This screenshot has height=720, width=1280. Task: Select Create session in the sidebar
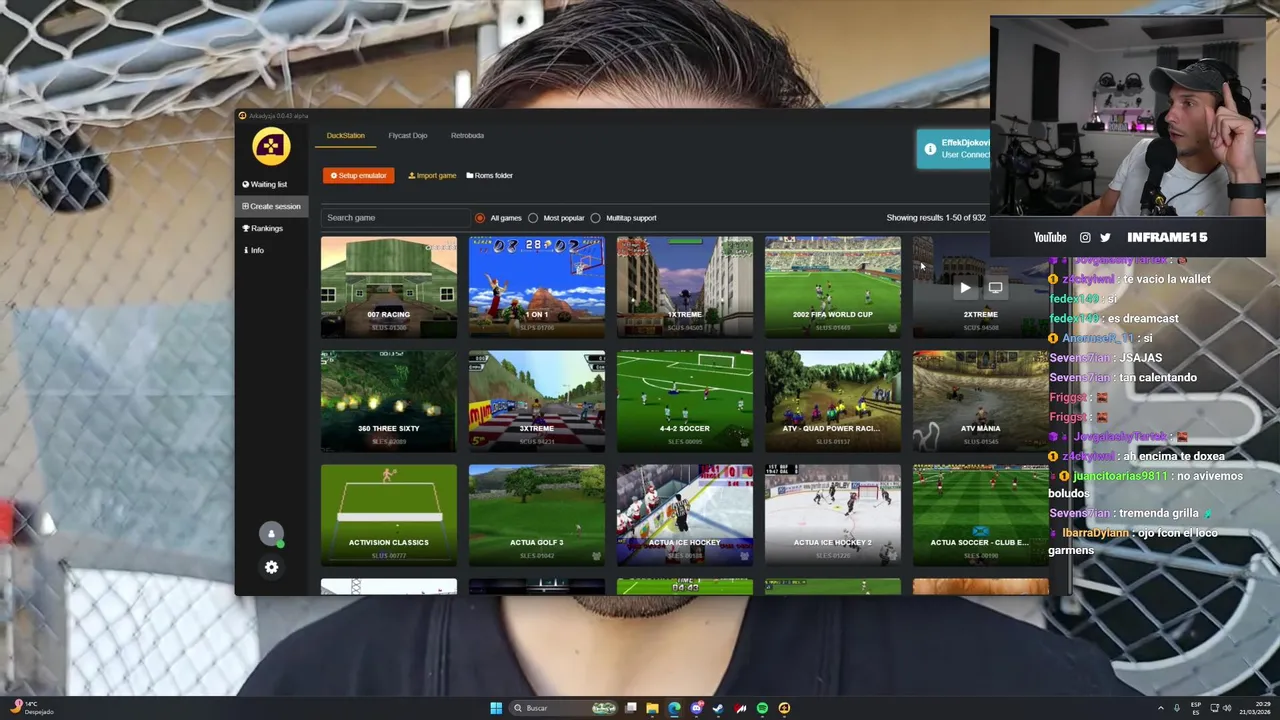tap(271, 206)
